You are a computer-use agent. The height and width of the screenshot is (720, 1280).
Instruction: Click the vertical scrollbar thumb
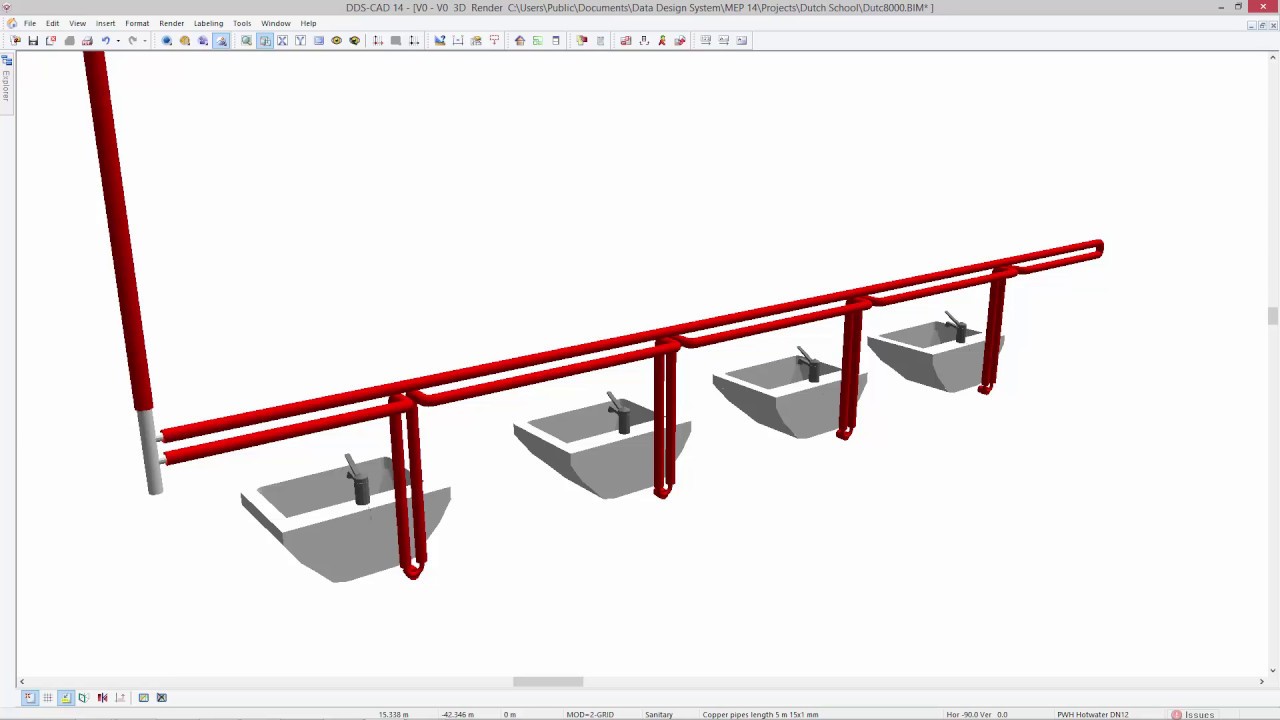point(1272,316)
